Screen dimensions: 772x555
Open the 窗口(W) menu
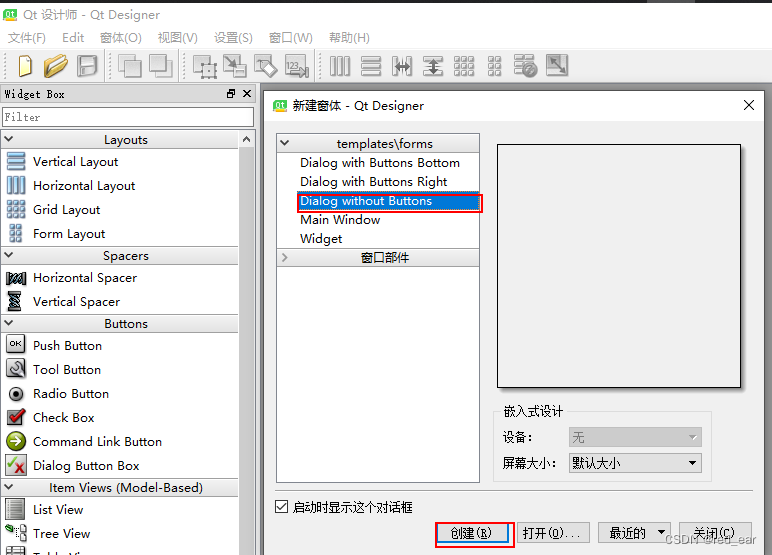coord(290,38)
